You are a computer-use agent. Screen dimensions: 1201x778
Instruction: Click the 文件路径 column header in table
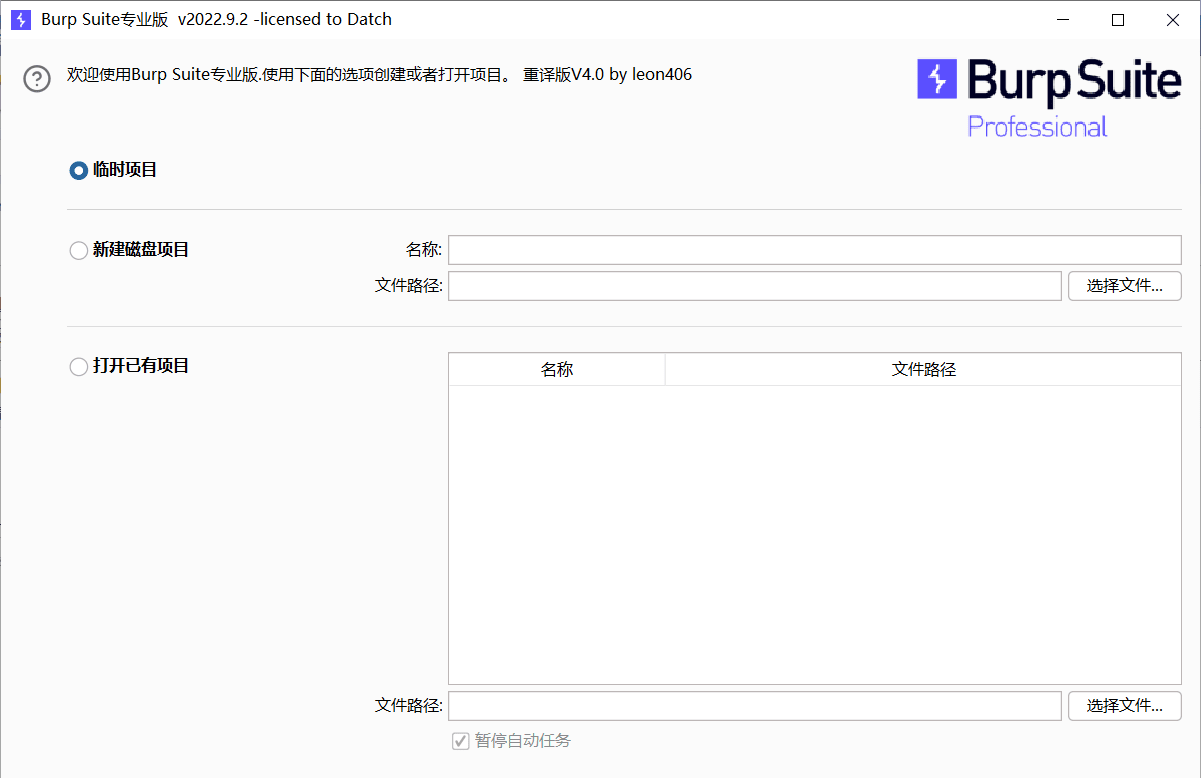(x=923, y=369)
